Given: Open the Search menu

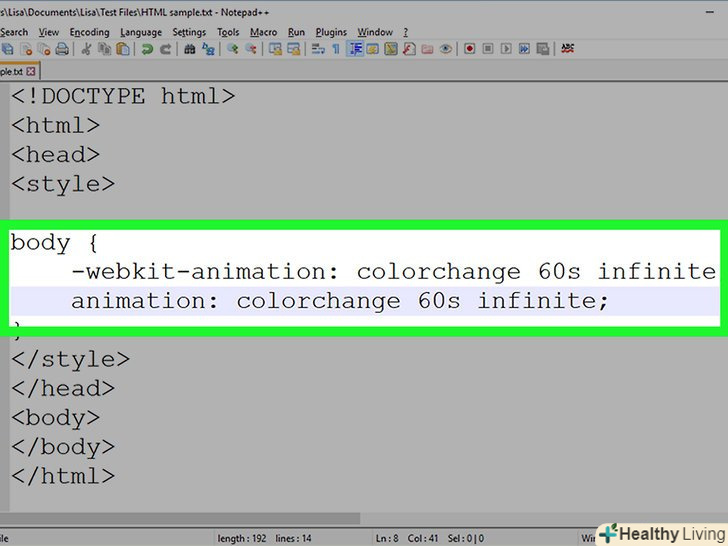Looking at the screenshot, I should coord(14,32).
